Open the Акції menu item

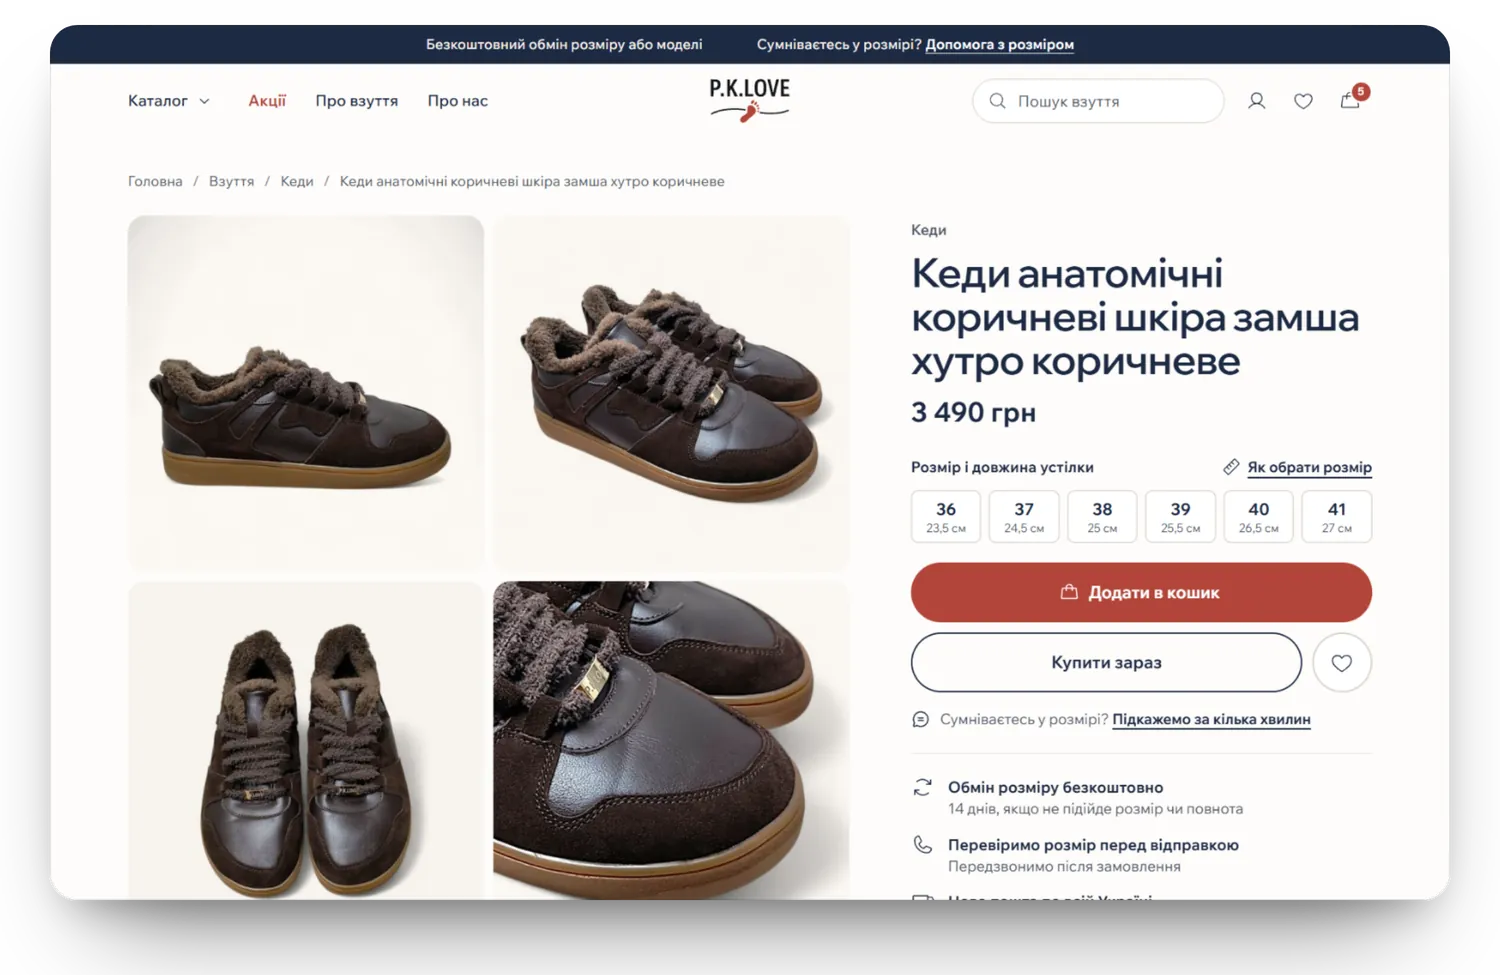coord(267,101)
